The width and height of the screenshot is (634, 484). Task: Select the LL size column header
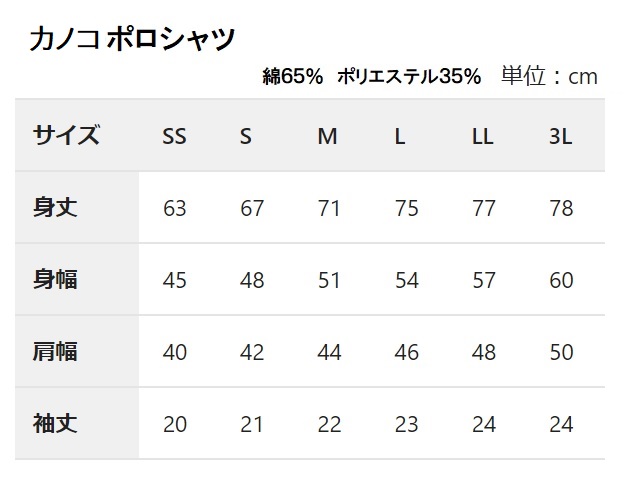coord(482,136)
